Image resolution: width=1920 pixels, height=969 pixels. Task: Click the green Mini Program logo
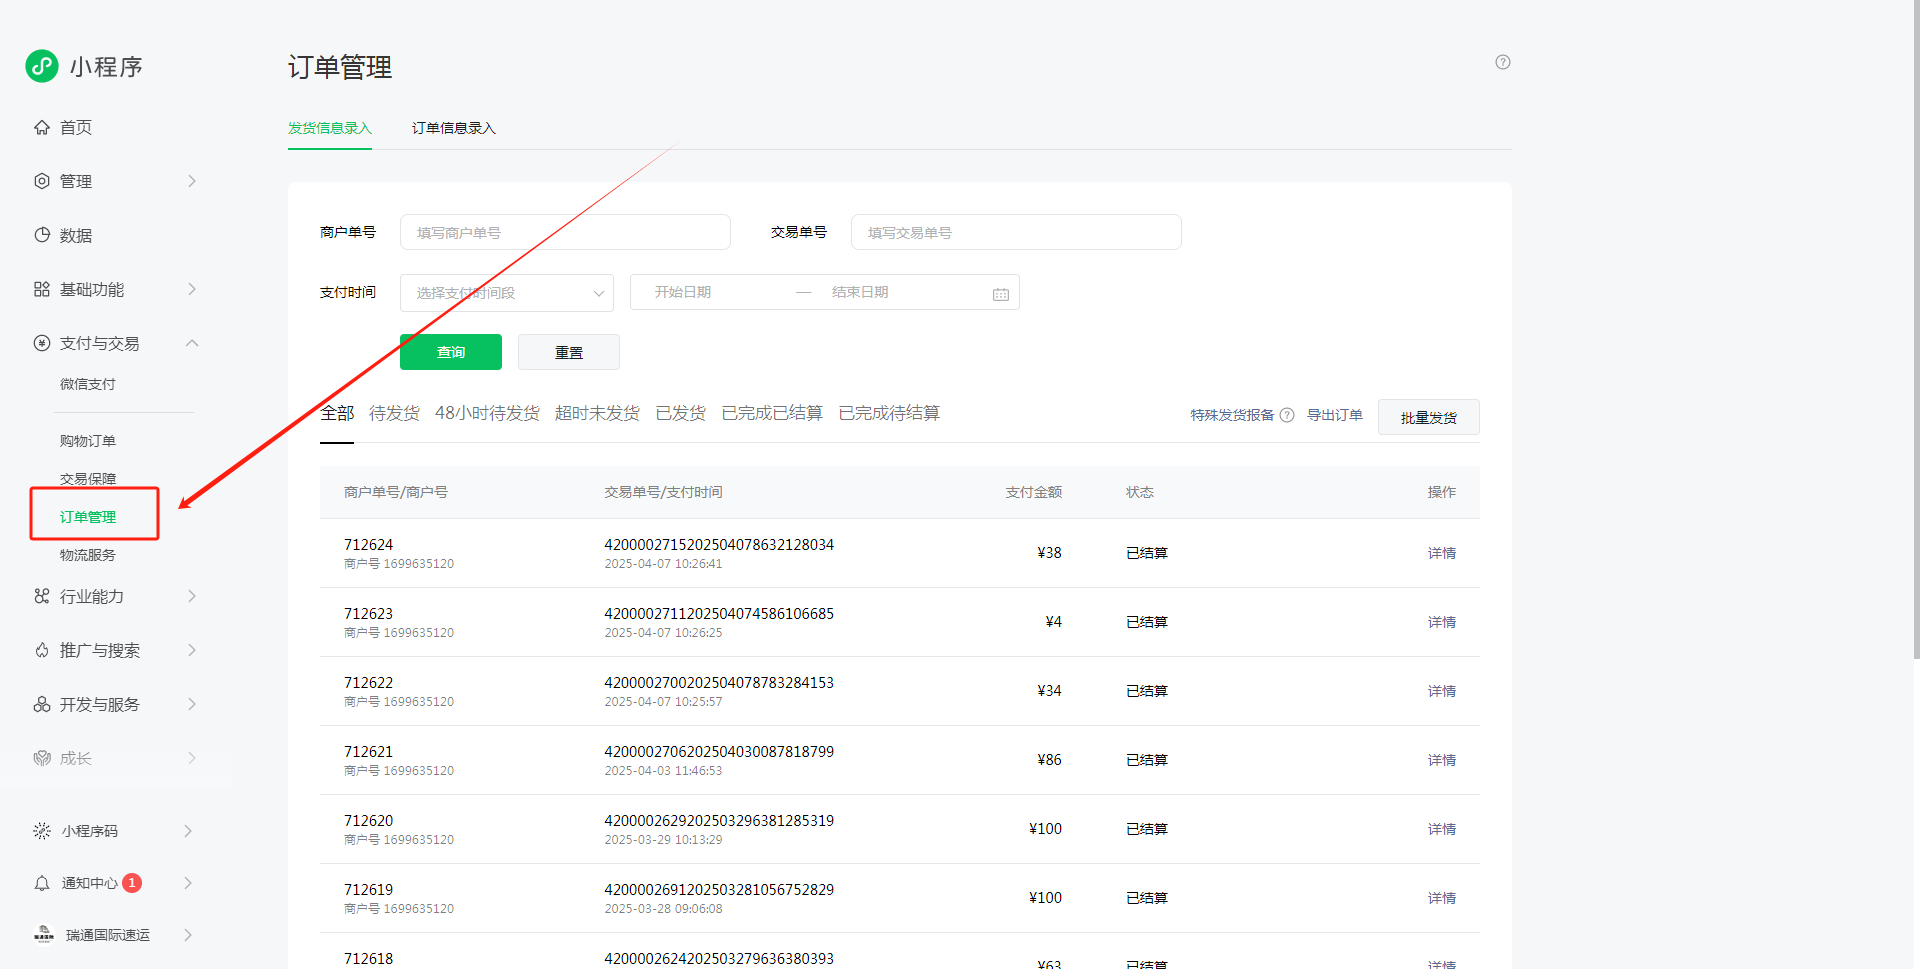(x=42, y=66)
